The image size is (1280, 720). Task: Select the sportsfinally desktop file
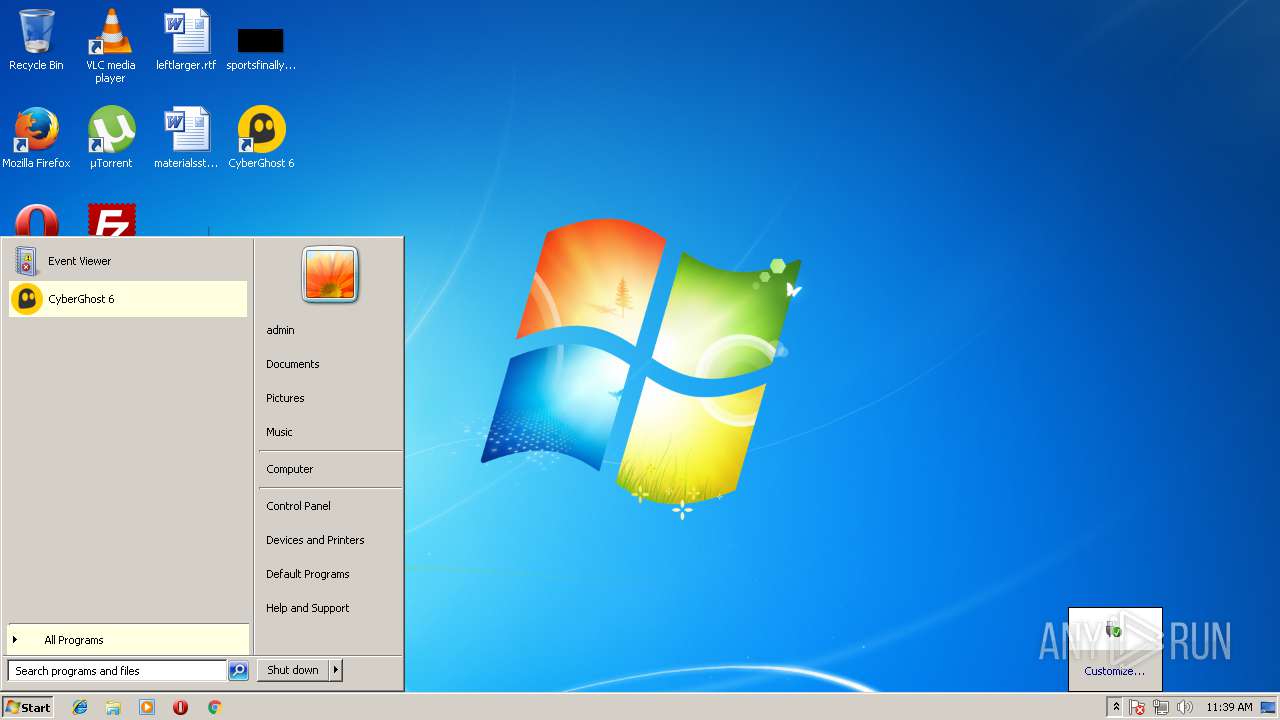point(261,48)
